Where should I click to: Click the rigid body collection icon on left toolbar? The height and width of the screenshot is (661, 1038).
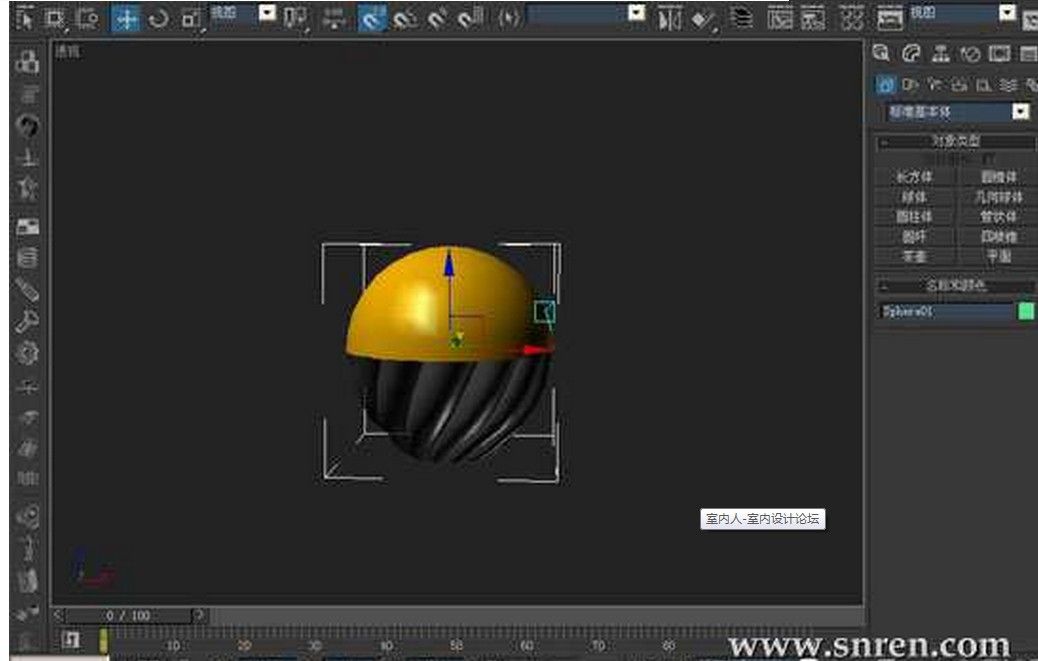click(27, 62)
